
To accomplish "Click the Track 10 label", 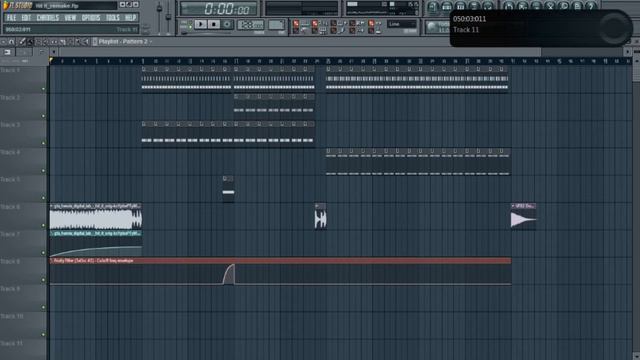I will coord(12,316).
